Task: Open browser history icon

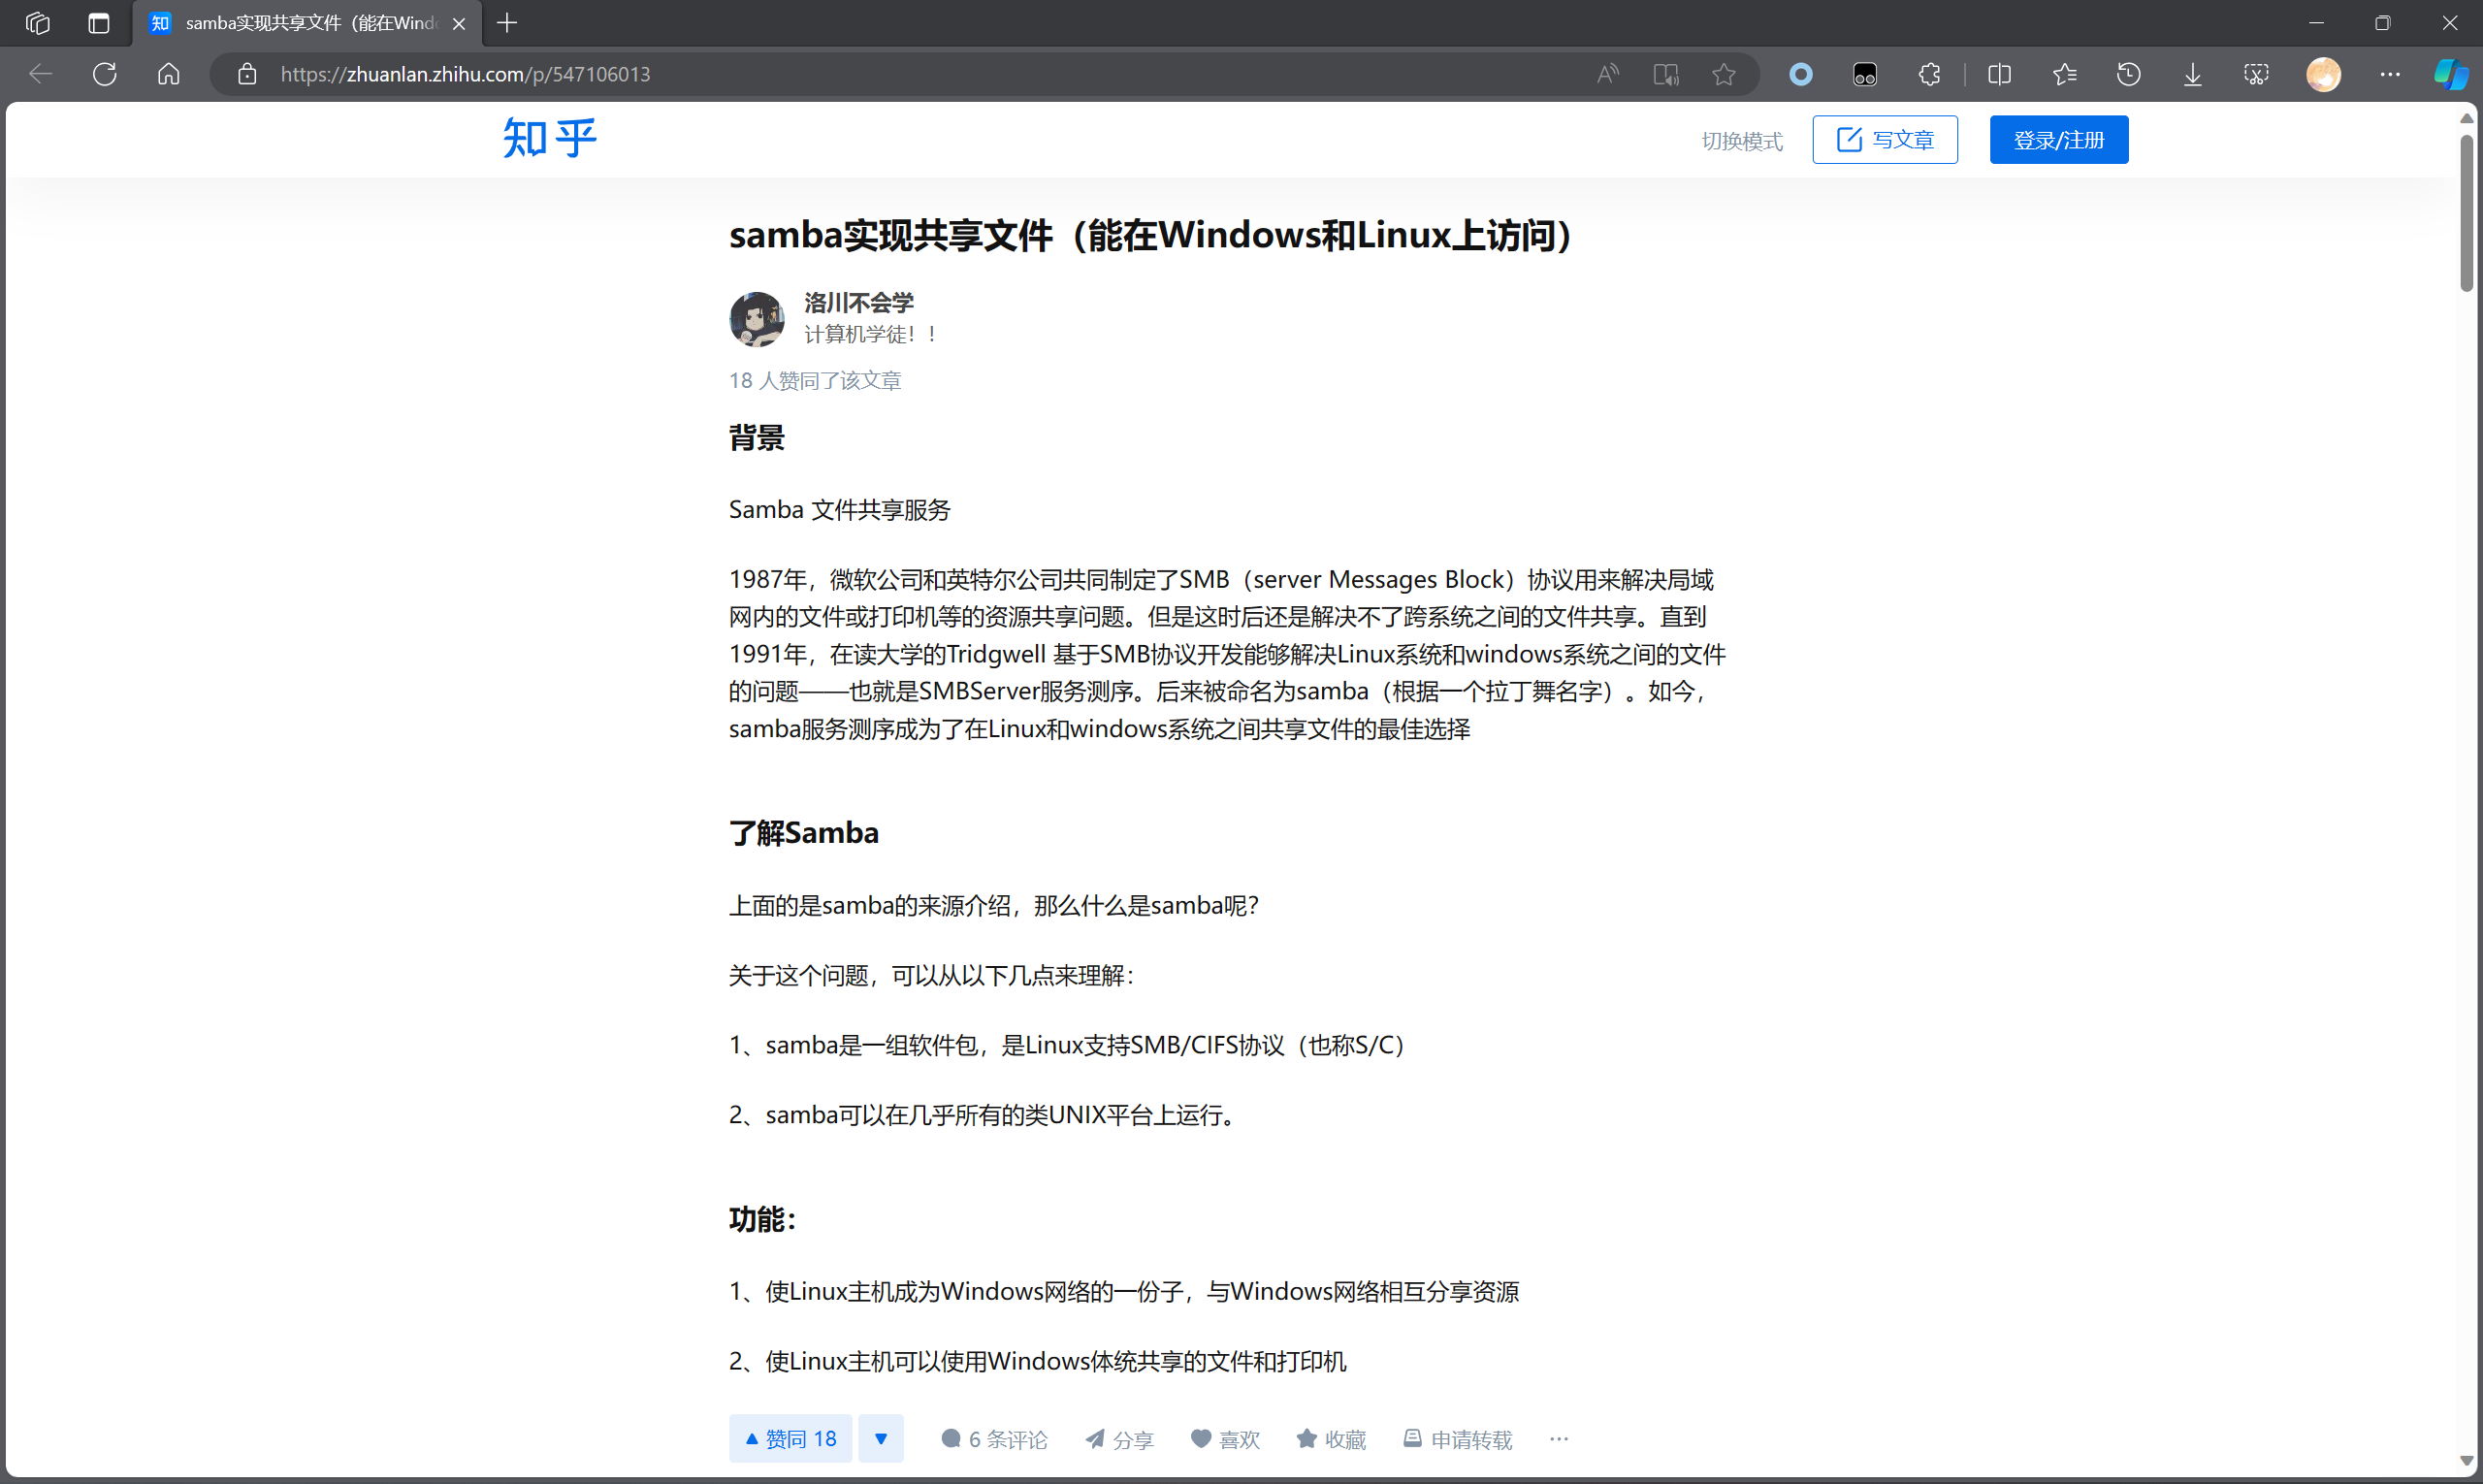Action: point(2128,74)
